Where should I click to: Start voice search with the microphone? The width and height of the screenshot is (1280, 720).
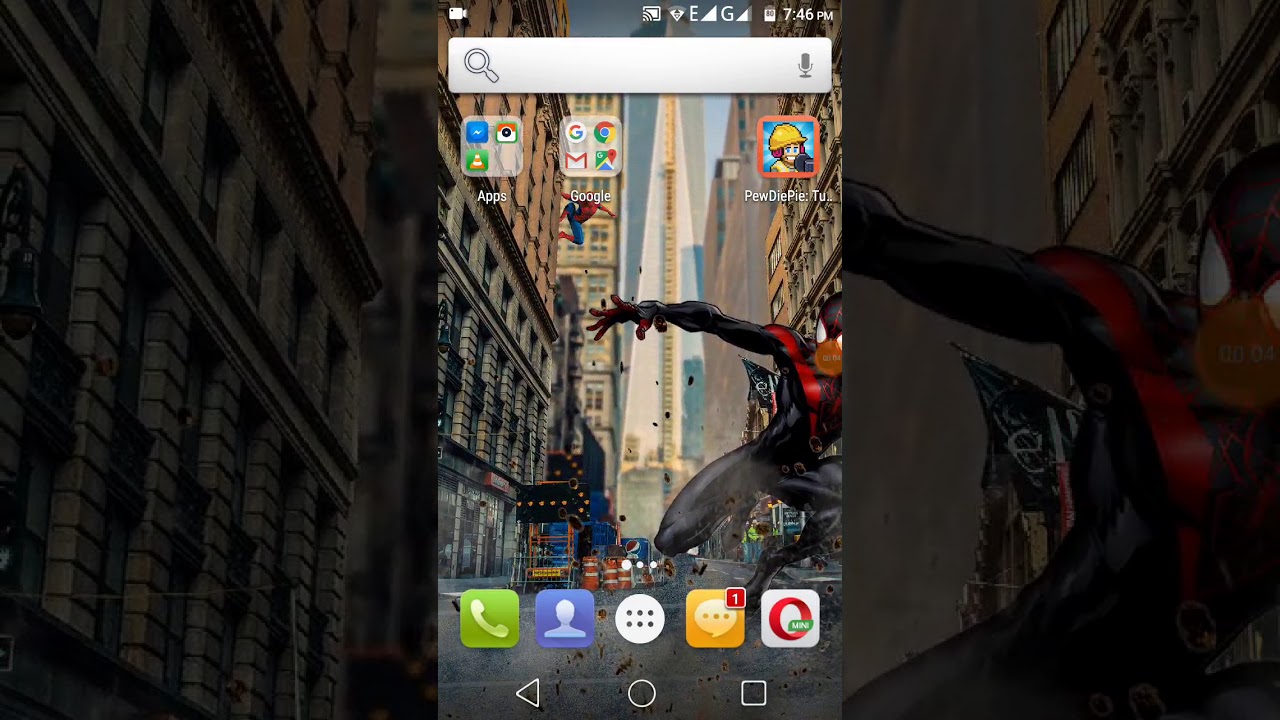pyautogui.click(x=805, y=66)
